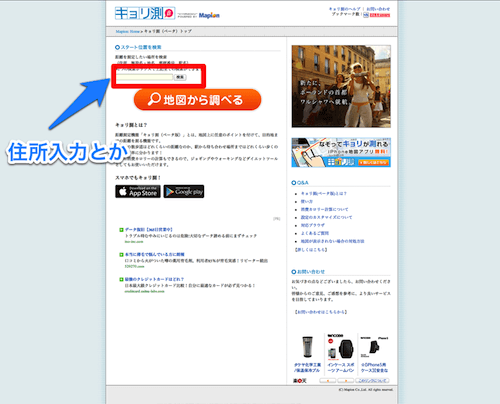This screenshot has height=404, width=500.
Task: Click the sports armband product thumbnail
Action: click(x=341, y=347)
